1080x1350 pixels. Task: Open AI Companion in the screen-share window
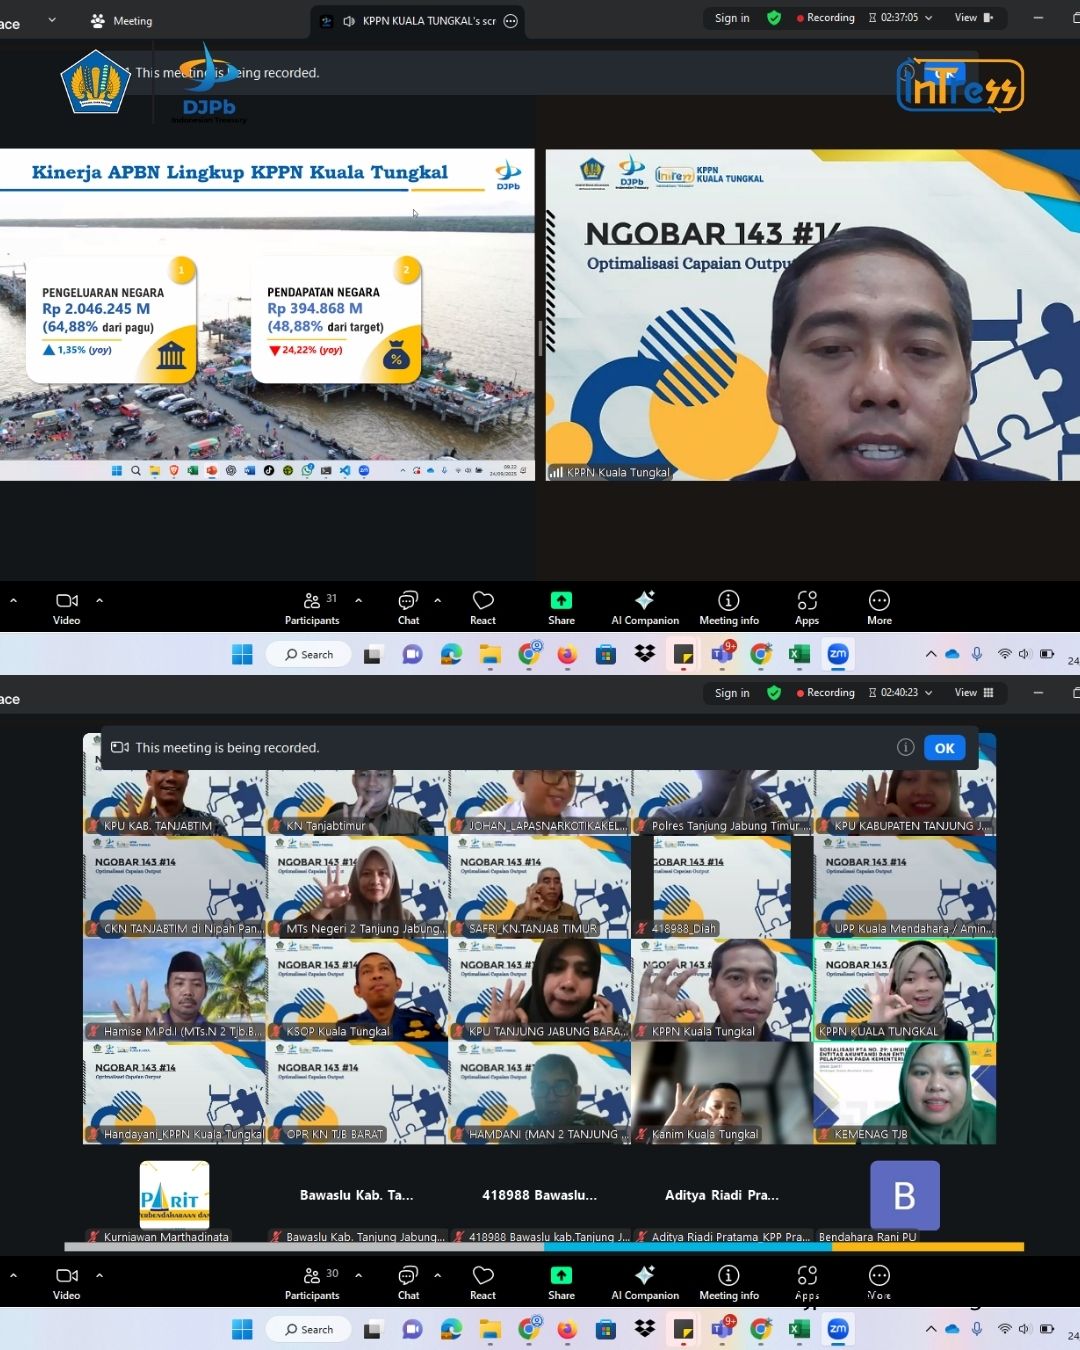point(645,607)
